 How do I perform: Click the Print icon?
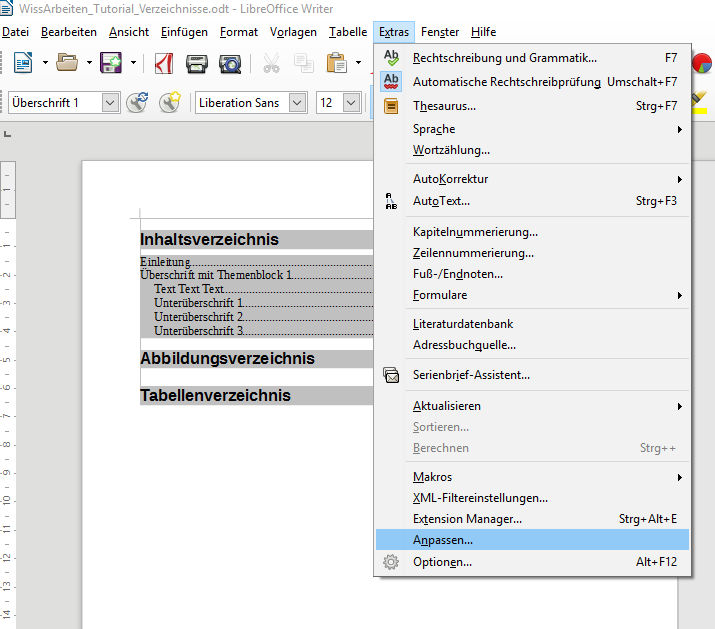point(197,63)
